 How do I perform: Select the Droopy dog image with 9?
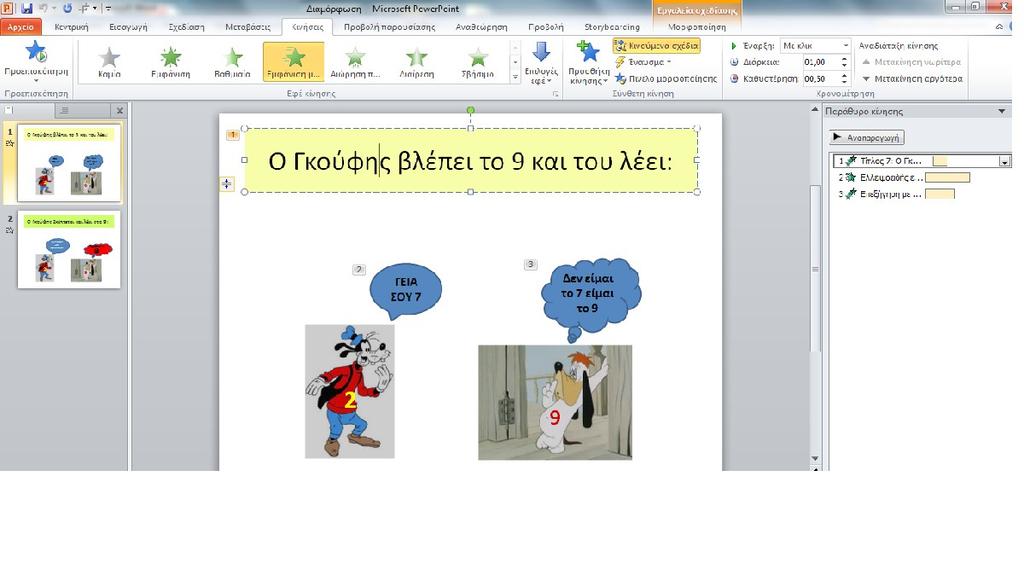(x=555, y=402)
